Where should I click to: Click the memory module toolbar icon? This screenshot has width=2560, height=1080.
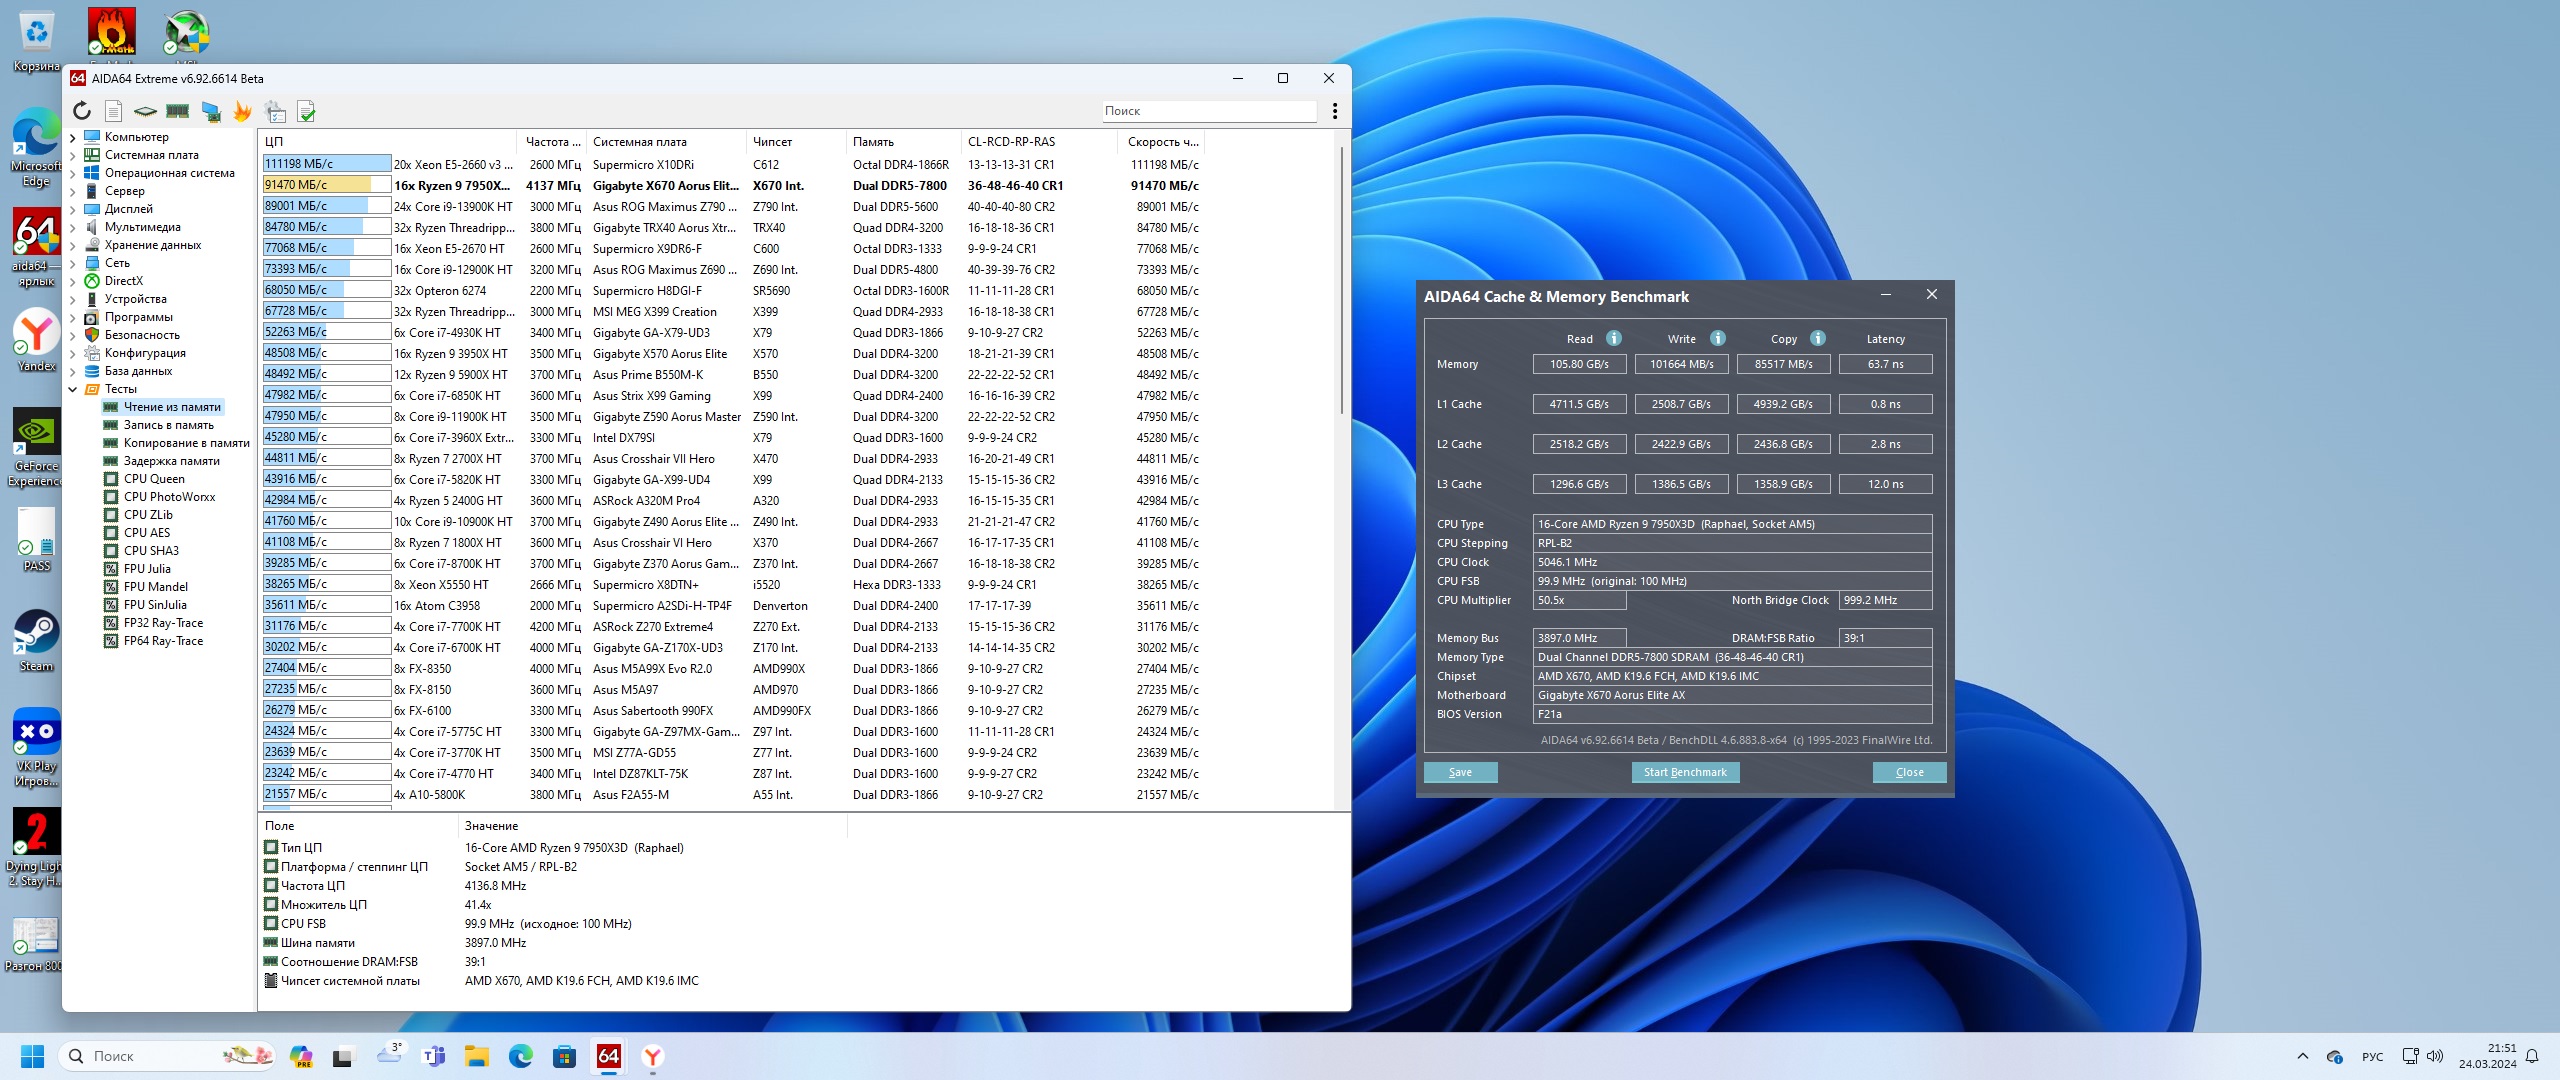178,111
